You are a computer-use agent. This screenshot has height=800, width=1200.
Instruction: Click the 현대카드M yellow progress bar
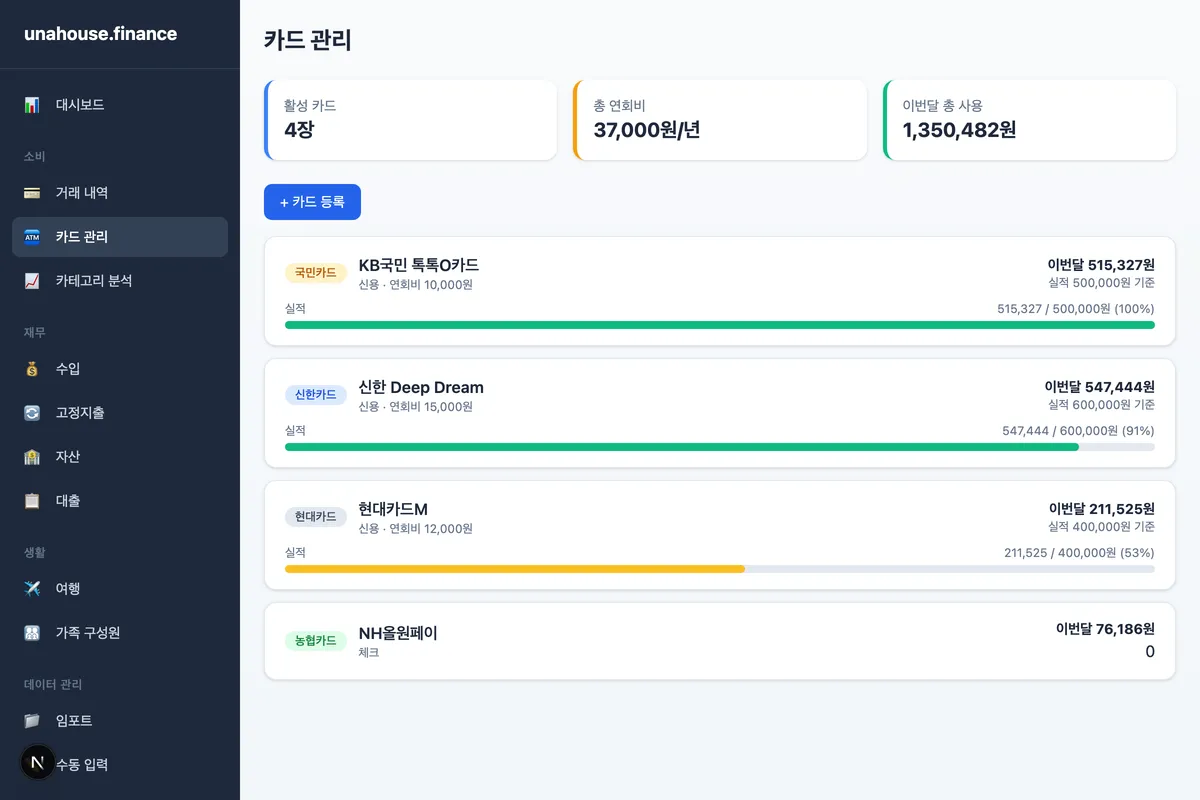coord(515,569)
